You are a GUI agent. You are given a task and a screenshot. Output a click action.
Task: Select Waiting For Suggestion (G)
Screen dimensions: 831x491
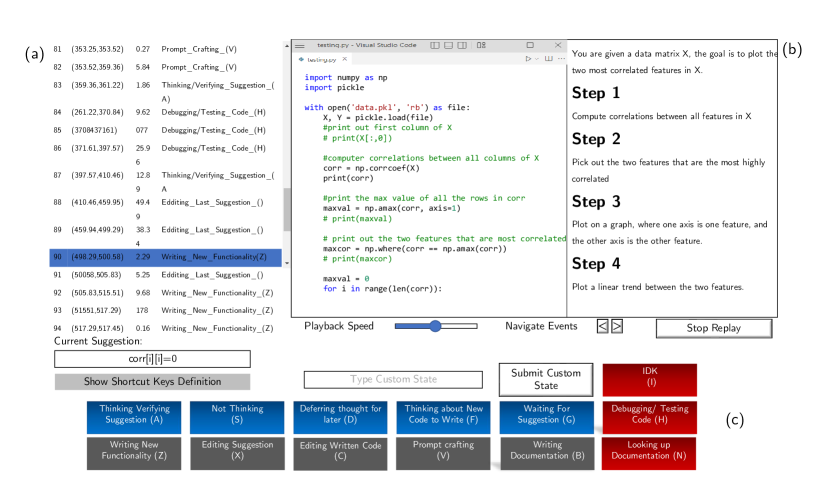coord(546,417)
